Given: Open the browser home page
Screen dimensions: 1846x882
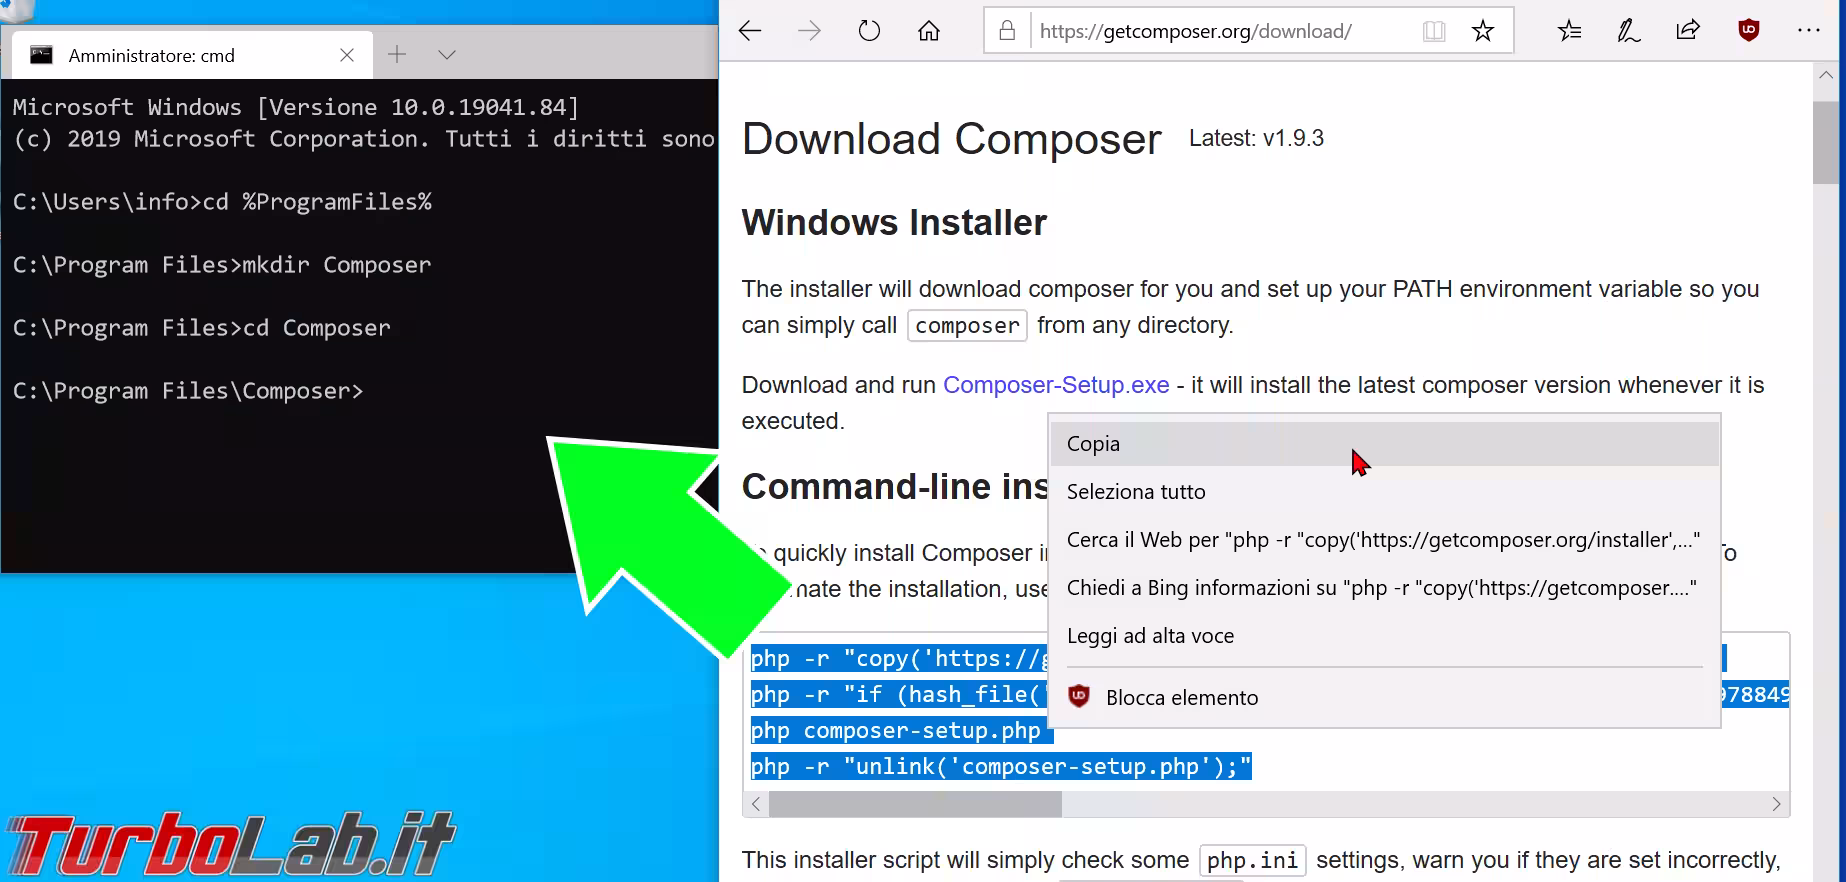Looking at the screenshot, I should point(929,31).
